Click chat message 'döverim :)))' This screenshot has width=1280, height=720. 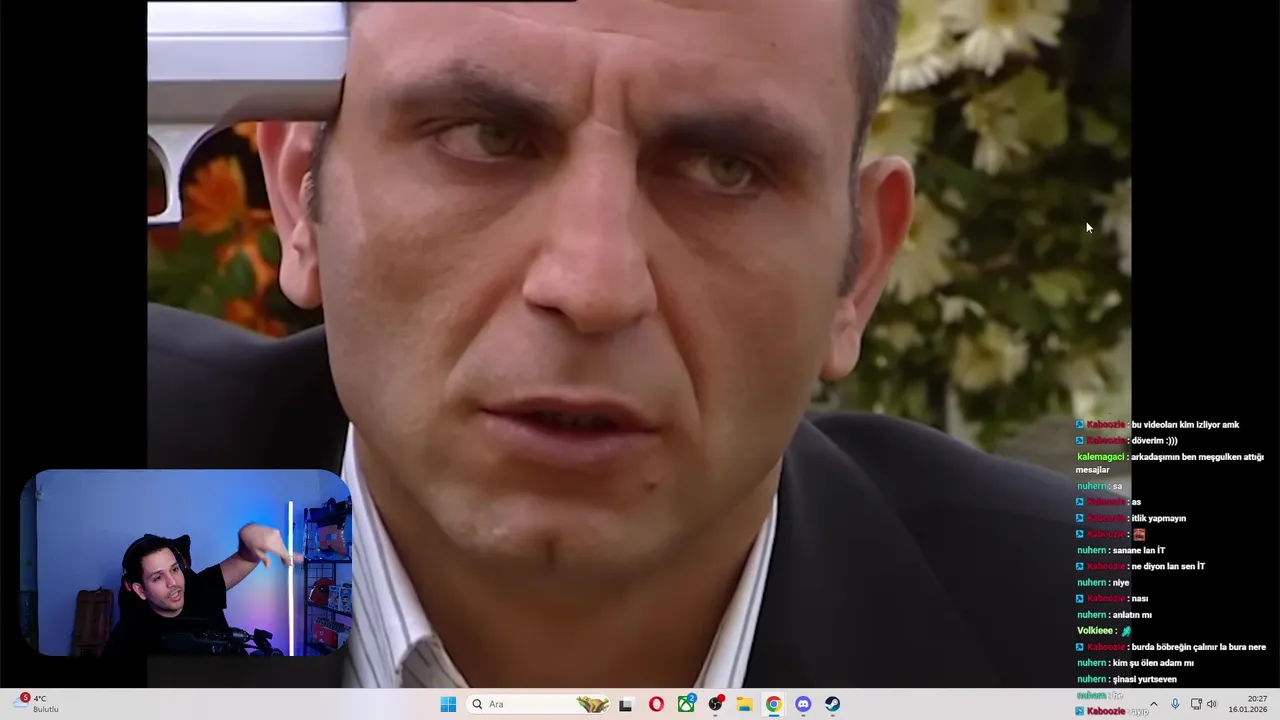click(x=1154, y=440)
